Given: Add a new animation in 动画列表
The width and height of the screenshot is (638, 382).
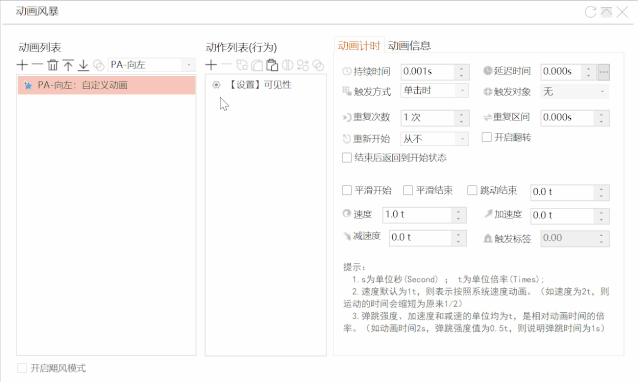Looking at the screenshot, I should pyautogui.click(x=22, y=65).
